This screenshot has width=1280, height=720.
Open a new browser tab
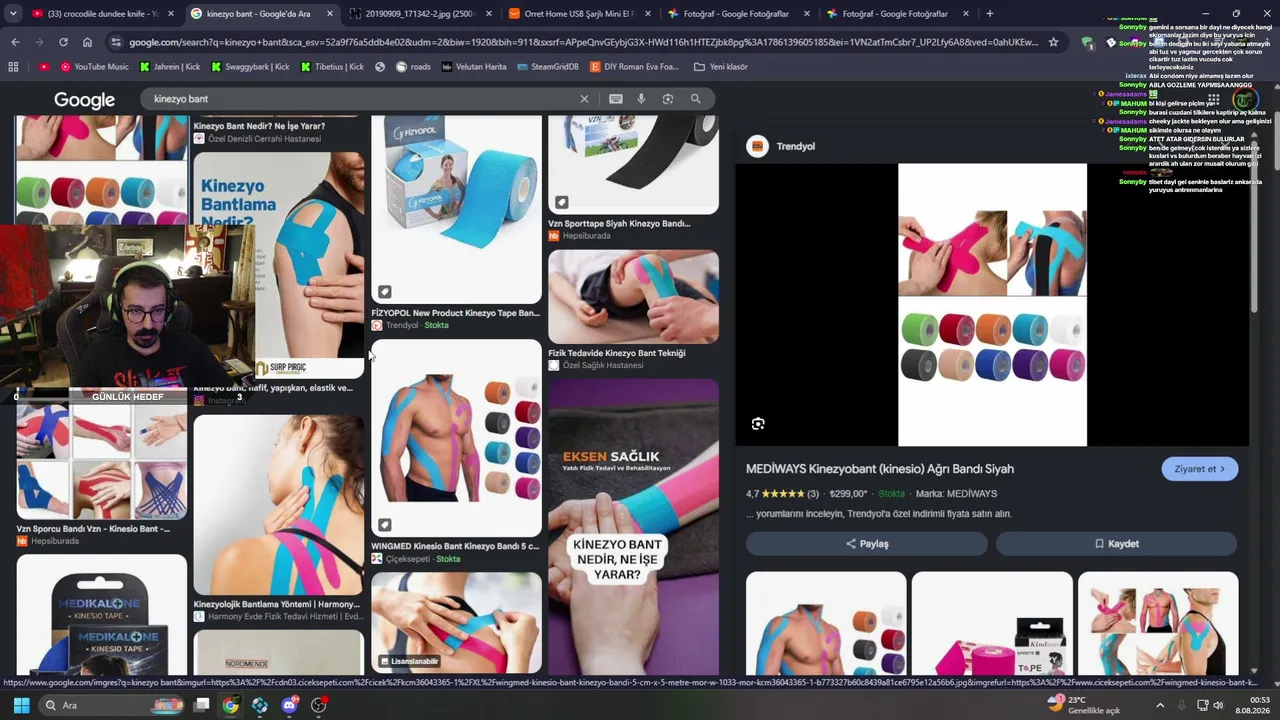point(990,14)
